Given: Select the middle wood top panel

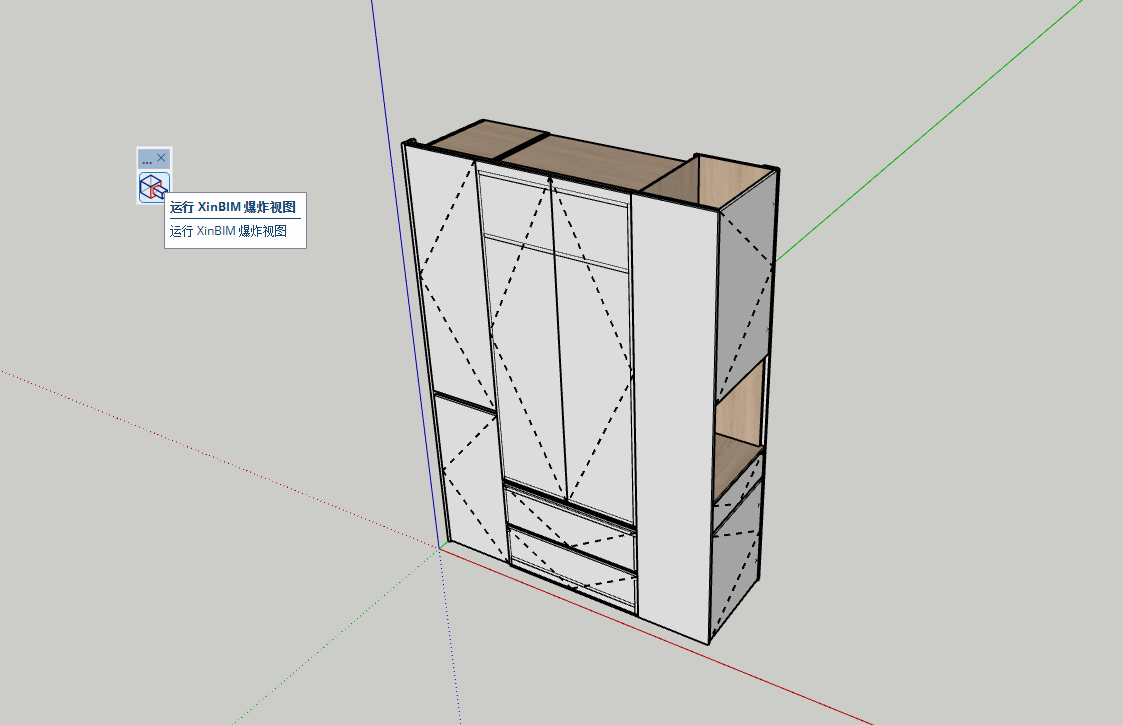Looking at the screenshot, I should pyautogui.click(x=590, y=158).
